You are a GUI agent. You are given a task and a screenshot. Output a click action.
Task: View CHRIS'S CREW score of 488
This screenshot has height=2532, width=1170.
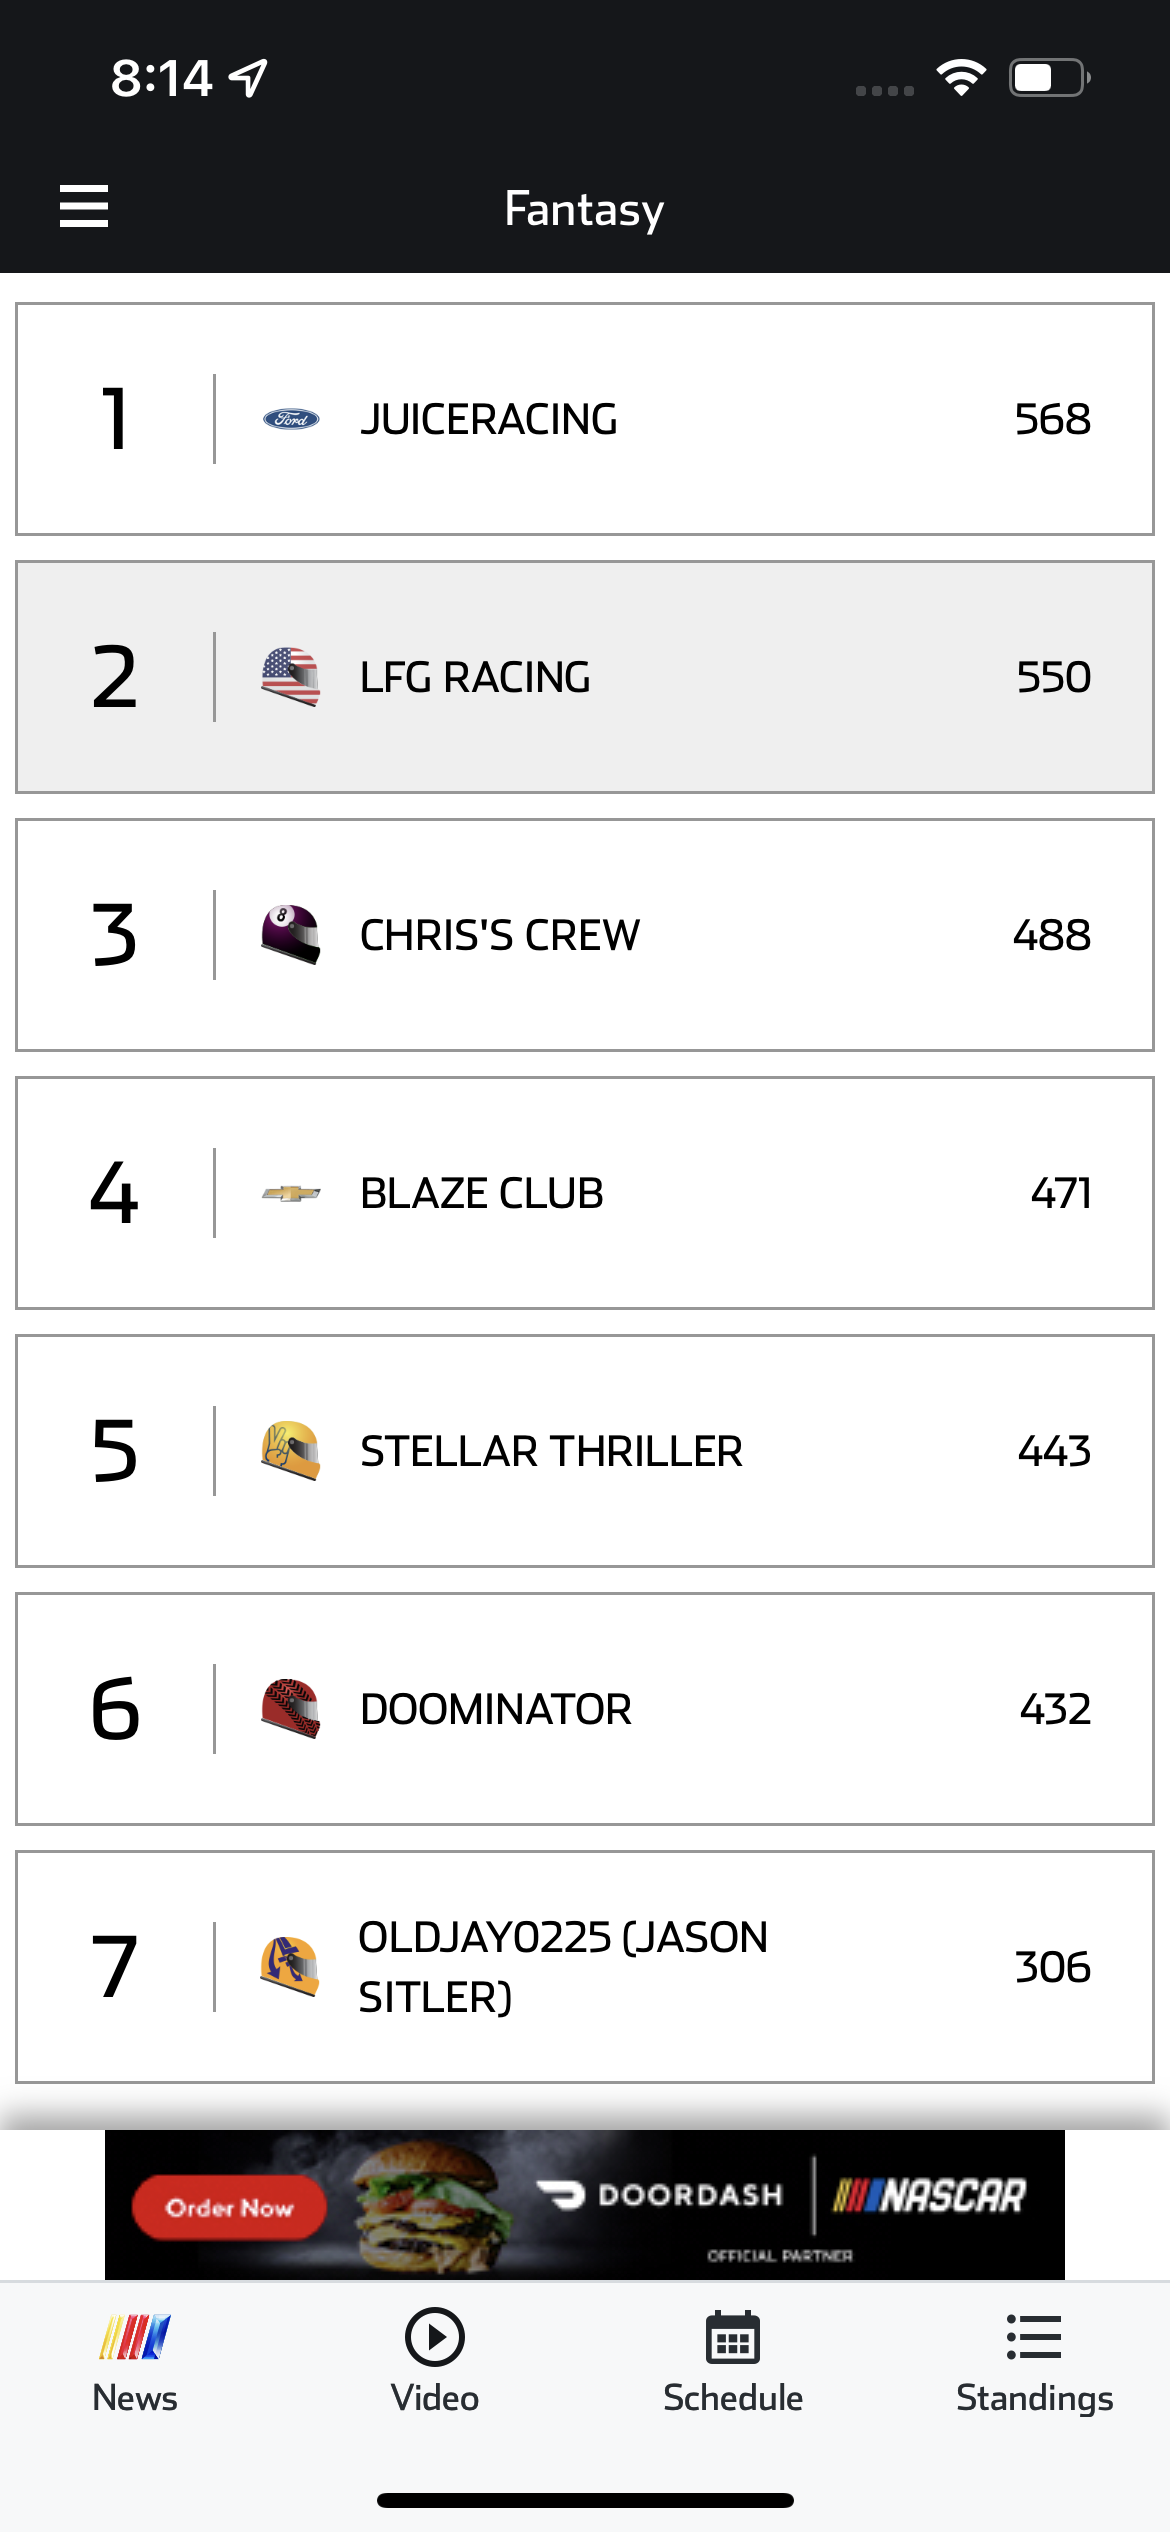[1051, 935]
